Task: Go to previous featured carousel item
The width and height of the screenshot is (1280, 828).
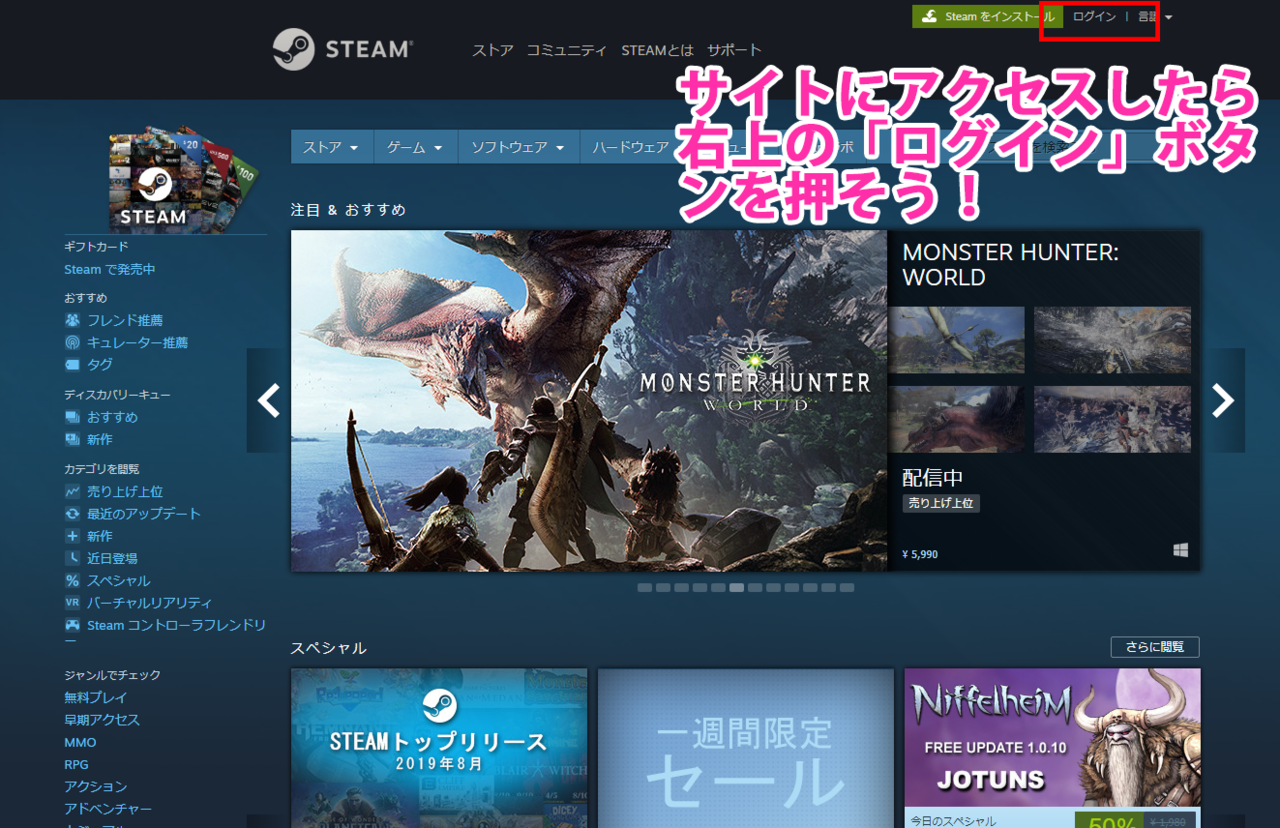Action: (268, 400)
